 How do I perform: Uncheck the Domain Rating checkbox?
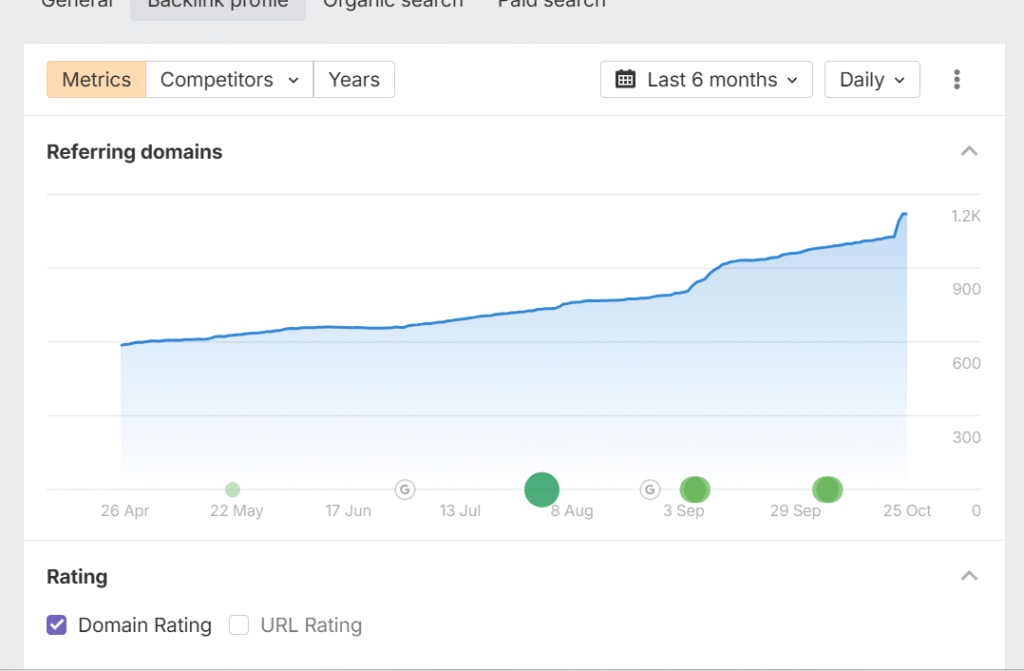pos(57,626)
